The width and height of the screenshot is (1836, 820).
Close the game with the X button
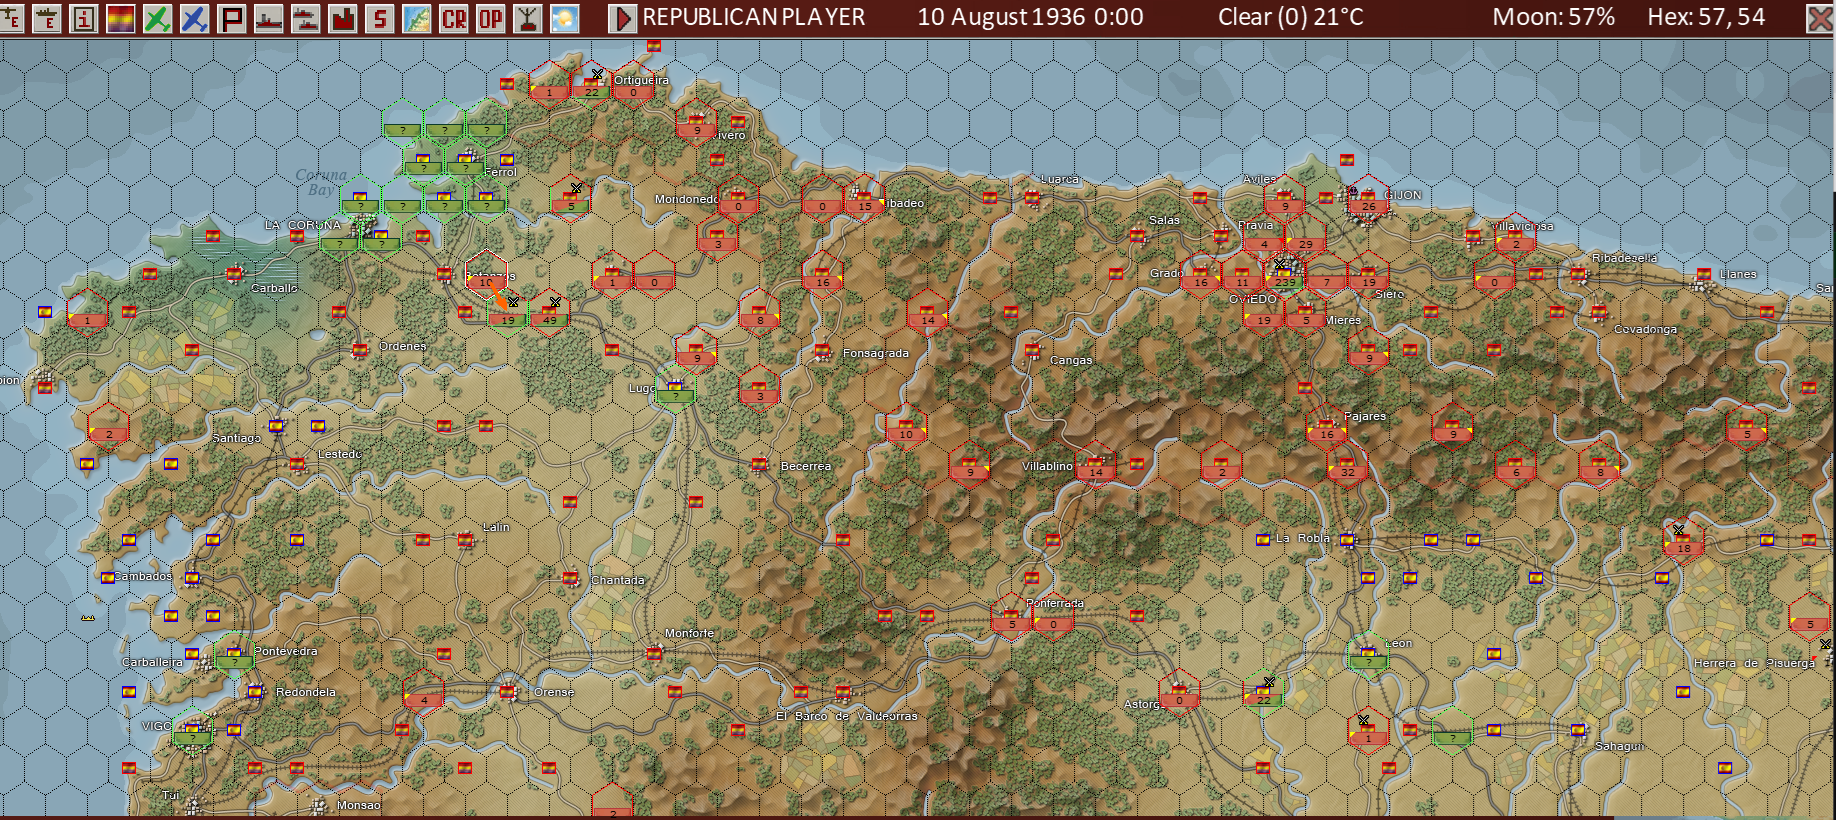point(1820,18)
